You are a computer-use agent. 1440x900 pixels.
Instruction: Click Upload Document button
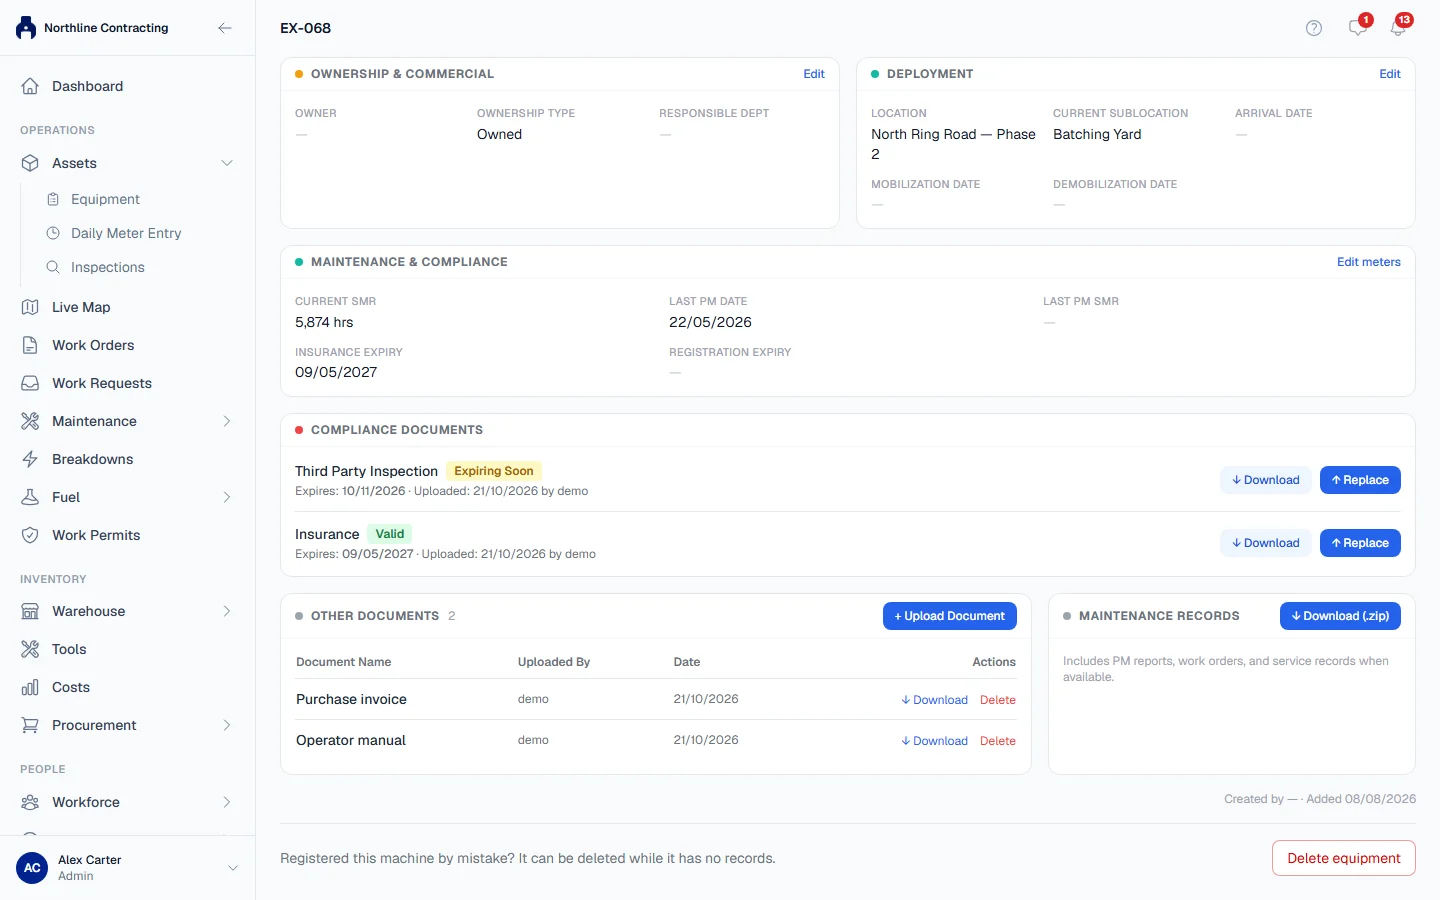pyautogui.click(x=950, y=616)
